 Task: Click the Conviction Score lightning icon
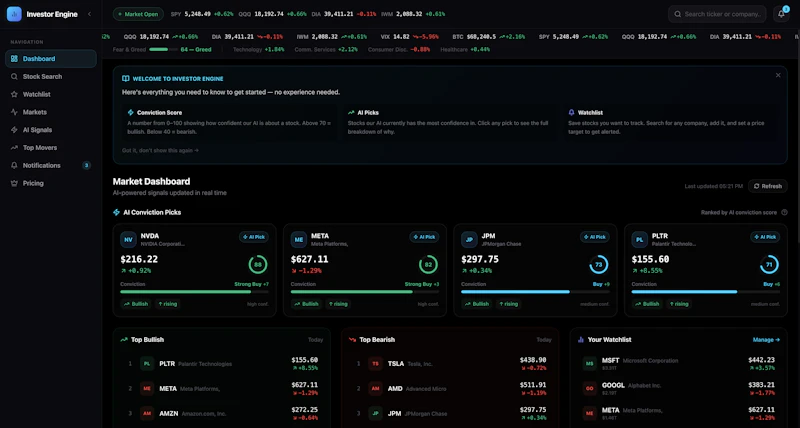coord(131,112)
